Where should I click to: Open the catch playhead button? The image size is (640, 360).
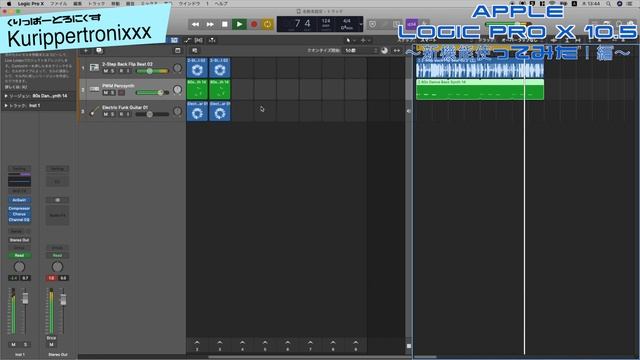(212, 40)
